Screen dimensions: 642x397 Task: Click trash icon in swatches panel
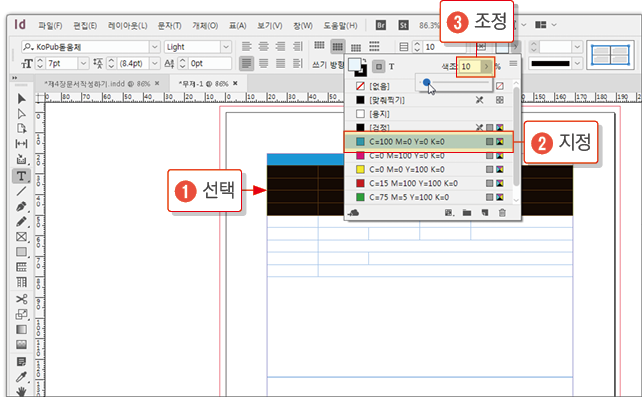pyautogui.click(x=502, y=212)
